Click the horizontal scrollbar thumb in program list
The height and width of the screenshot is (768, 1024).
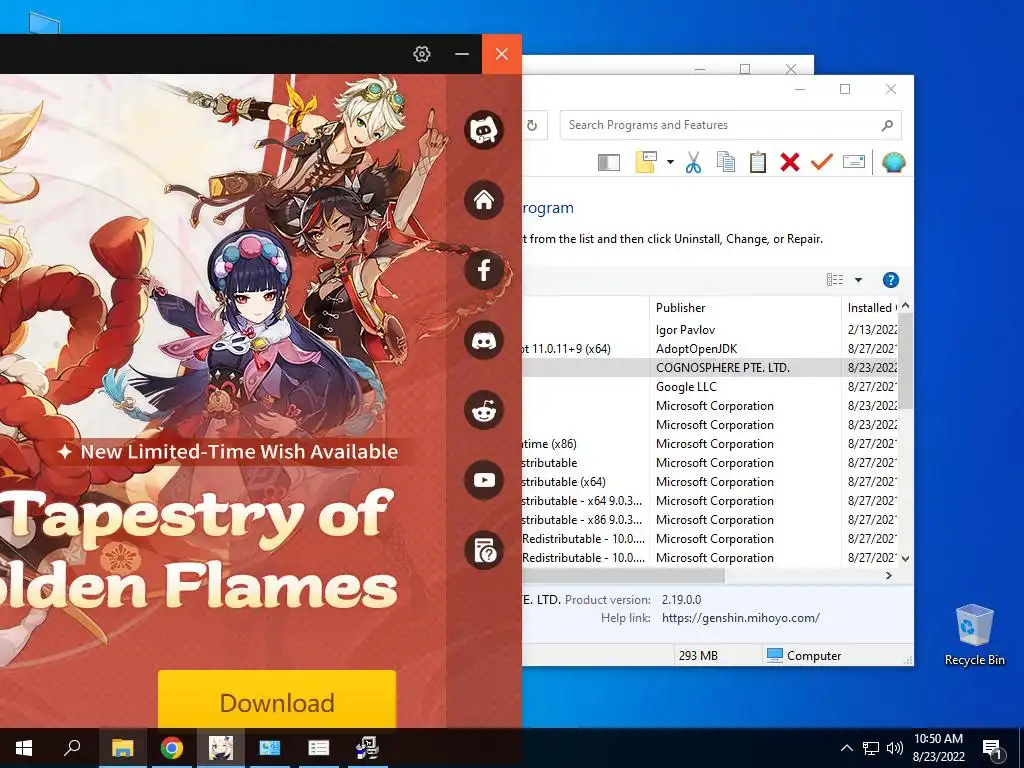pyautogui.click(x=623, y=575)
